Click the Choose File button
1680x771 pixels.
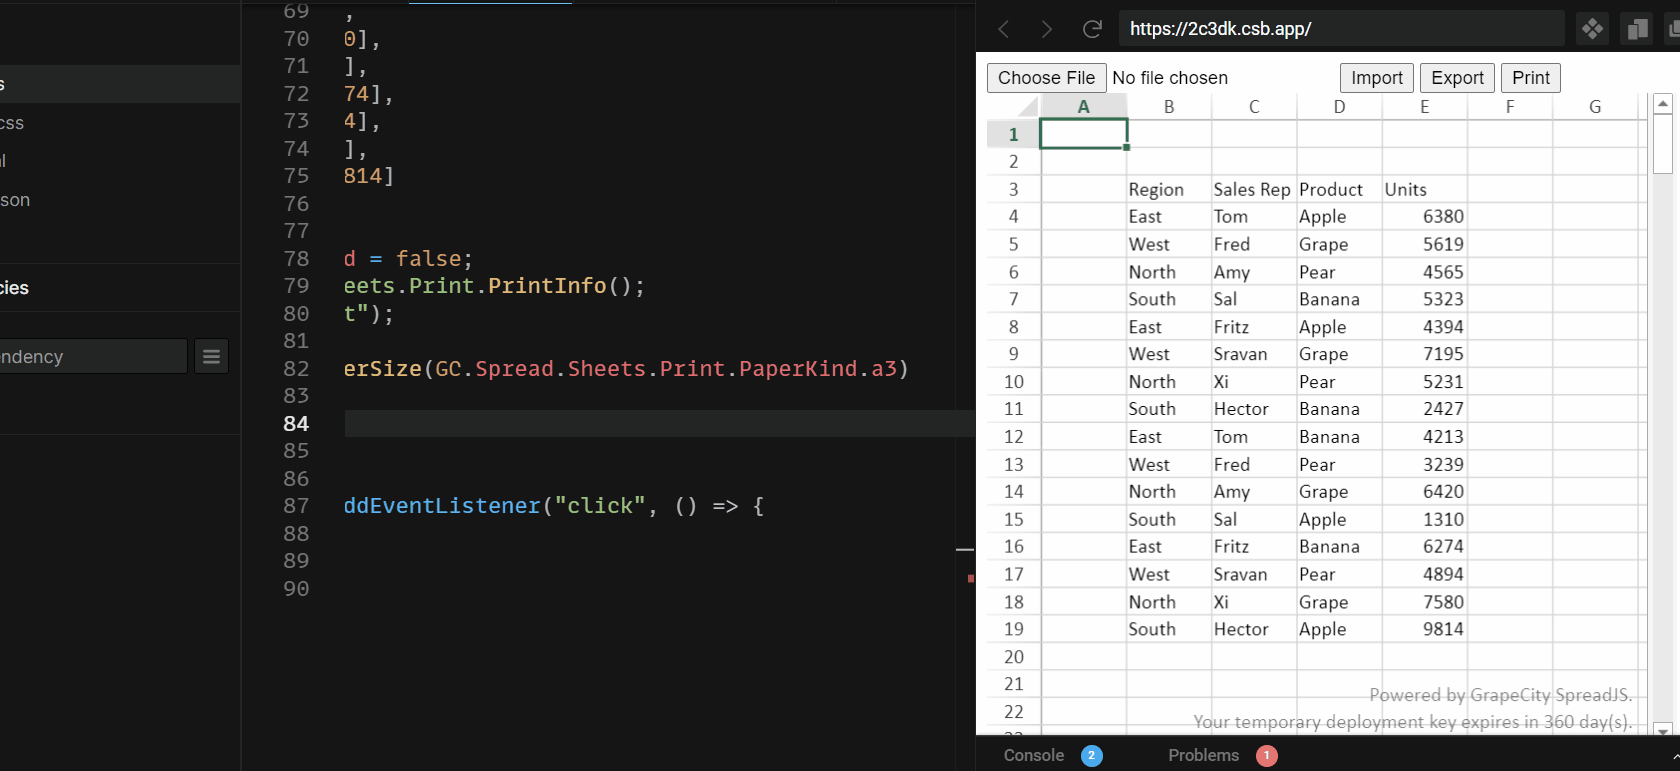pos(1046,78)
